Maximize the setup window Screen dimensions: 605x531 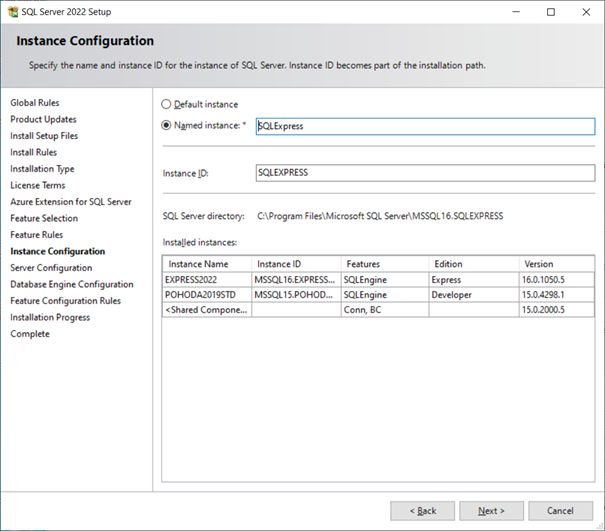[x=551, y=12]
